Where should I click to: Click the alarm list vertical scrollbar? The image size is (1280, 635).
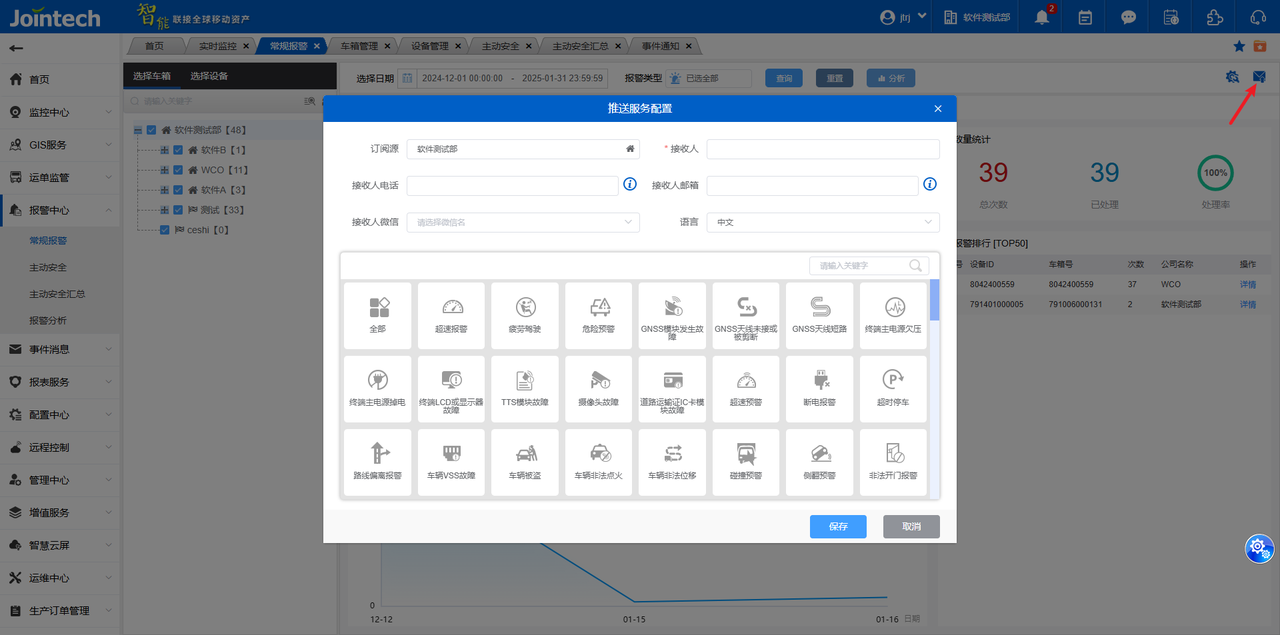pyautogui.click(x=934, y=300)
